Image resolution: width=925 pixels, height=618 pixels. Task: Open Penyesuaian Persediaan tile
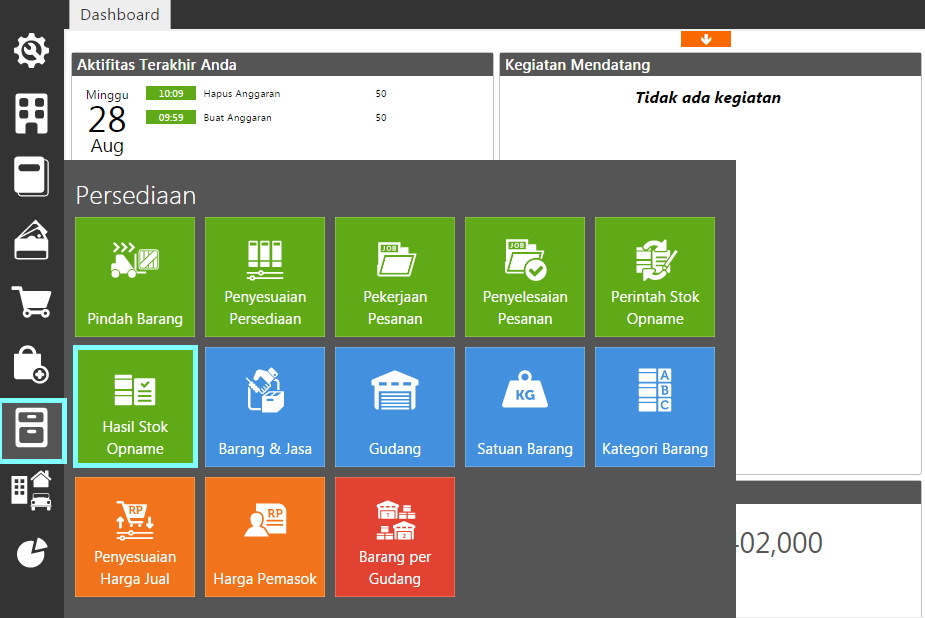coord(265,277)
